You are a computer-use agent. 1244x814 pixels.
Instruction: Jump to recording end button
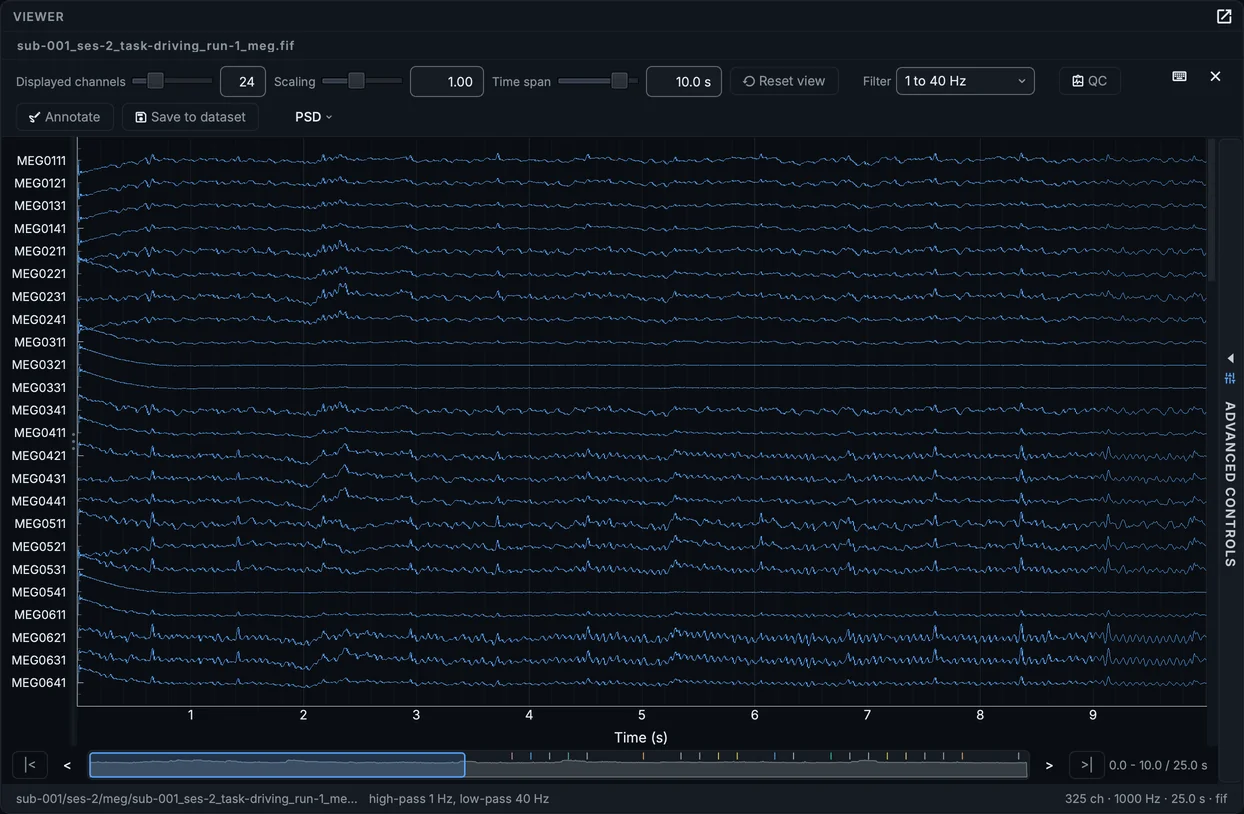(x=1086, y=765)
